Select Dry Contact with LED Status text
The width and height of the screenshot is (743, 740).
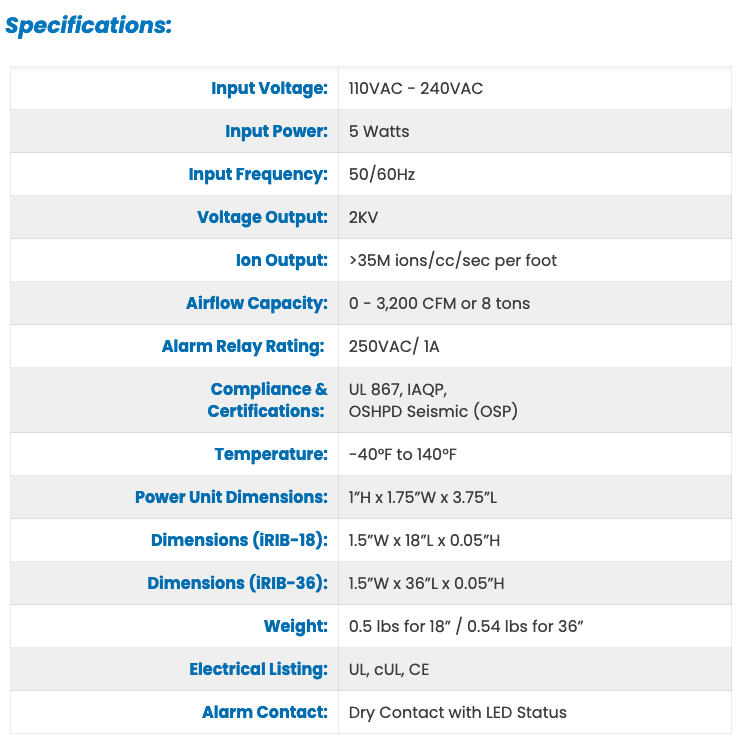(457, 713)
